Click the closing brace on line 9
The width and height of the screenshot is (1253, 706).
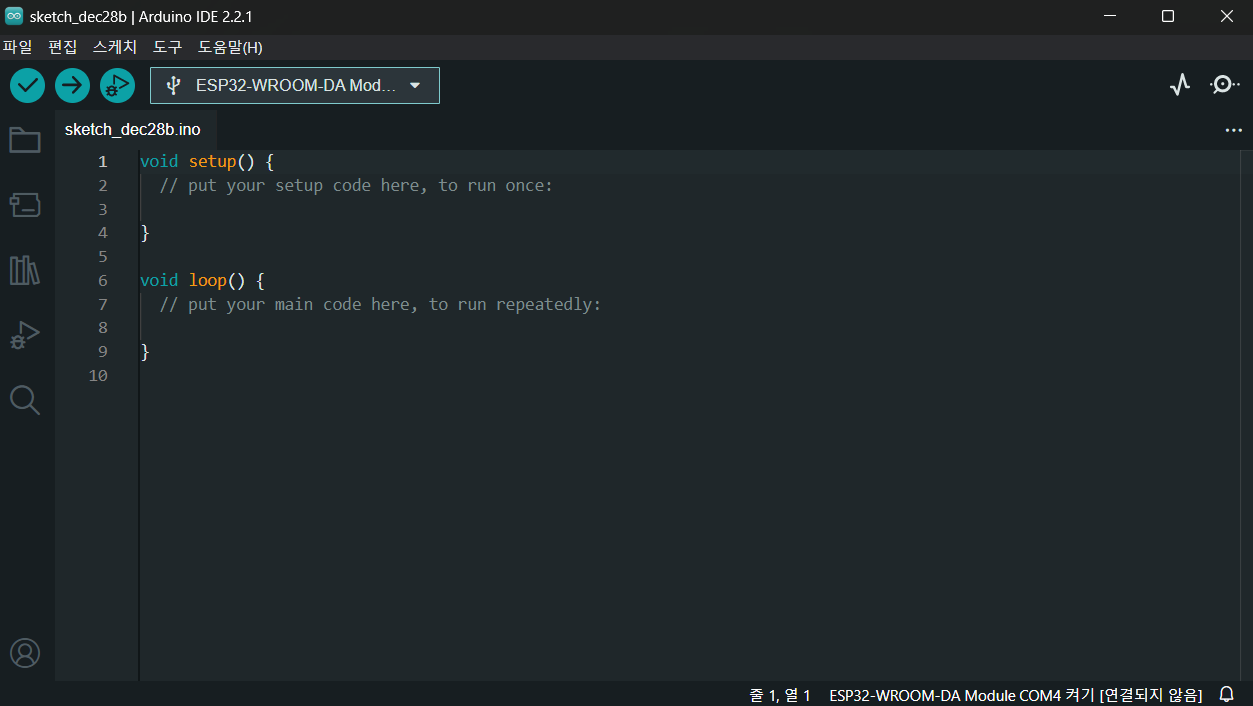coord(145,352)
